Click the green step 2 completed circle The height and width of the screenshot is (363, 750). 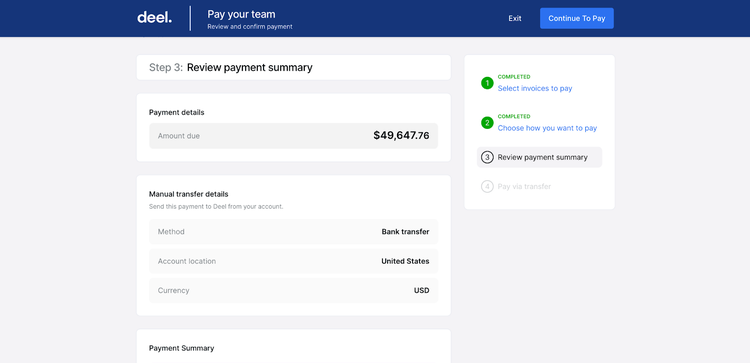[487, 123]
